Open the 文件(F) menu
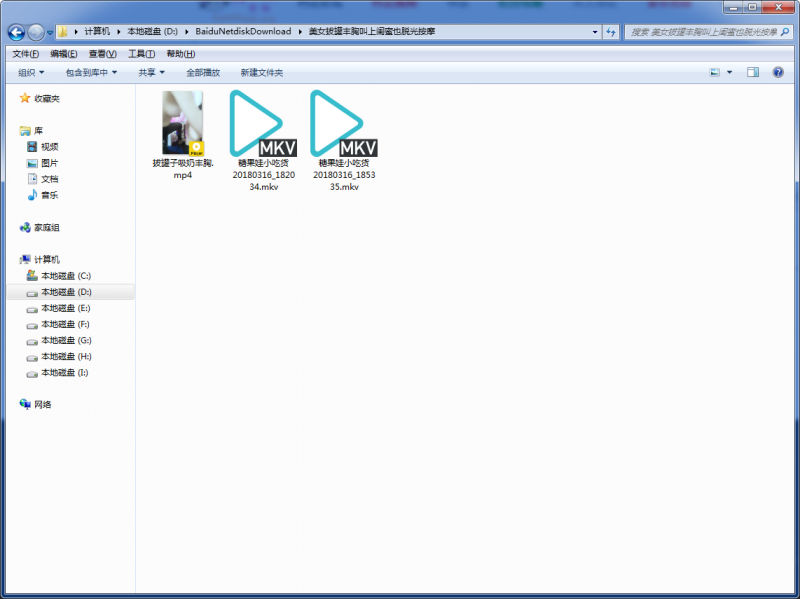Image resolution: width=800 pixels, height=599 pixels. (25, 54)
